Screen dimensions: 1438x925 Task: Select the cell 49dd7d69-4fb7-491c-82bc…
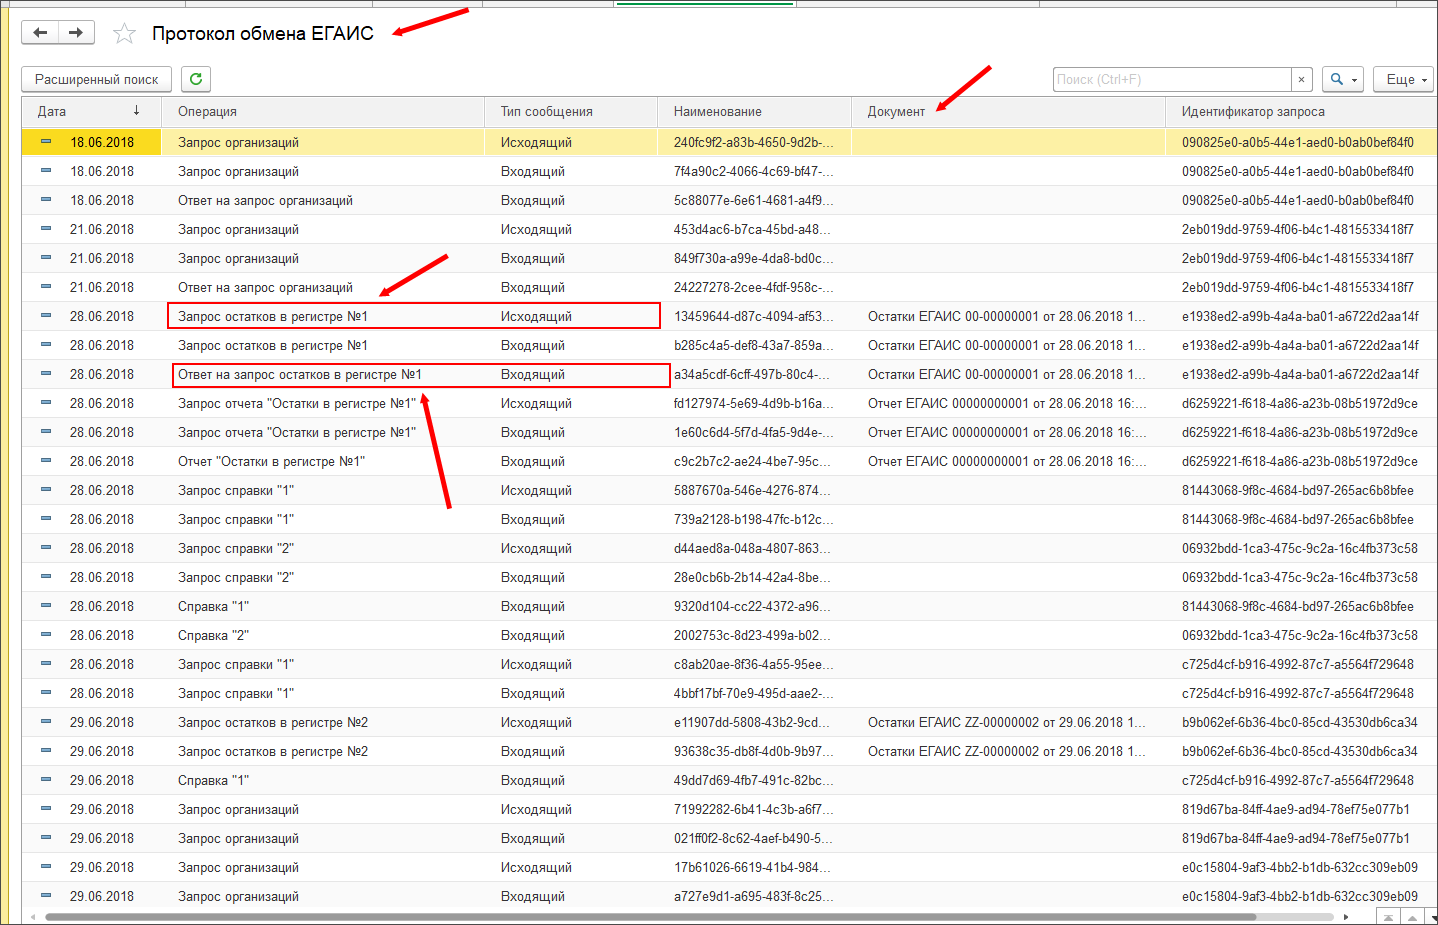pos(754,780)
